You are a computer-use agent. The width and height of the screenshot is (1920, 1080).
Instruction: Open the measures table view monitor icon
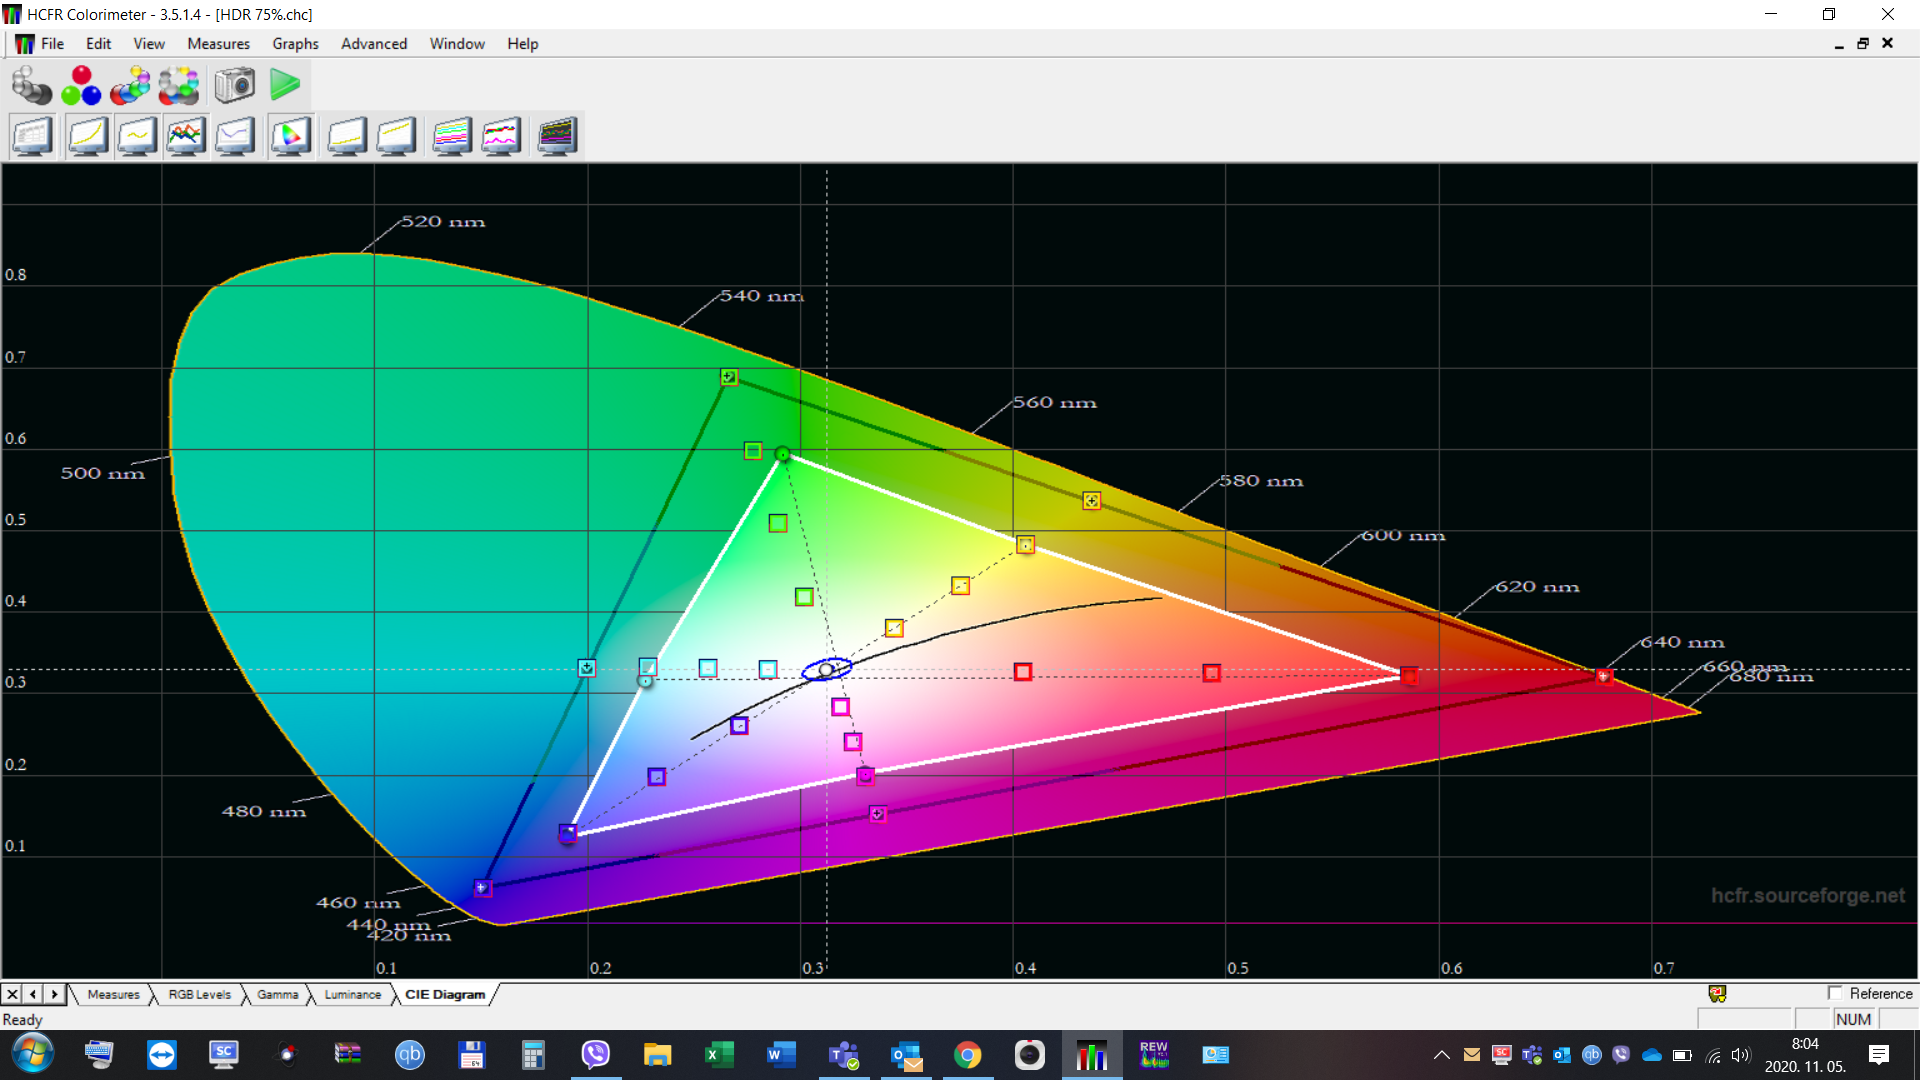pos(33,135)
